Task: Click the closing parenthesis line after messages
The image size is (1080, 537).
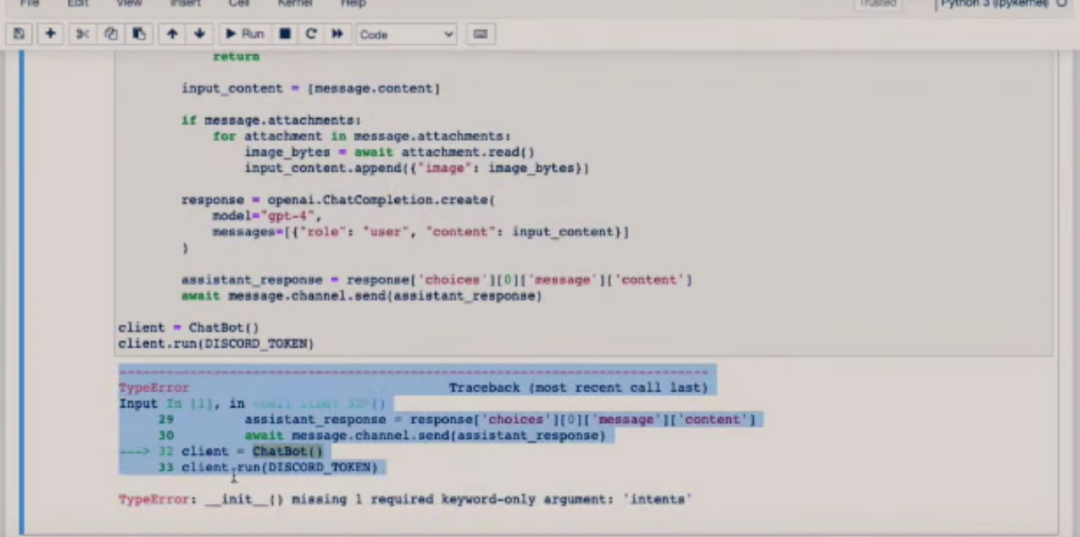Action: (185, 248)
